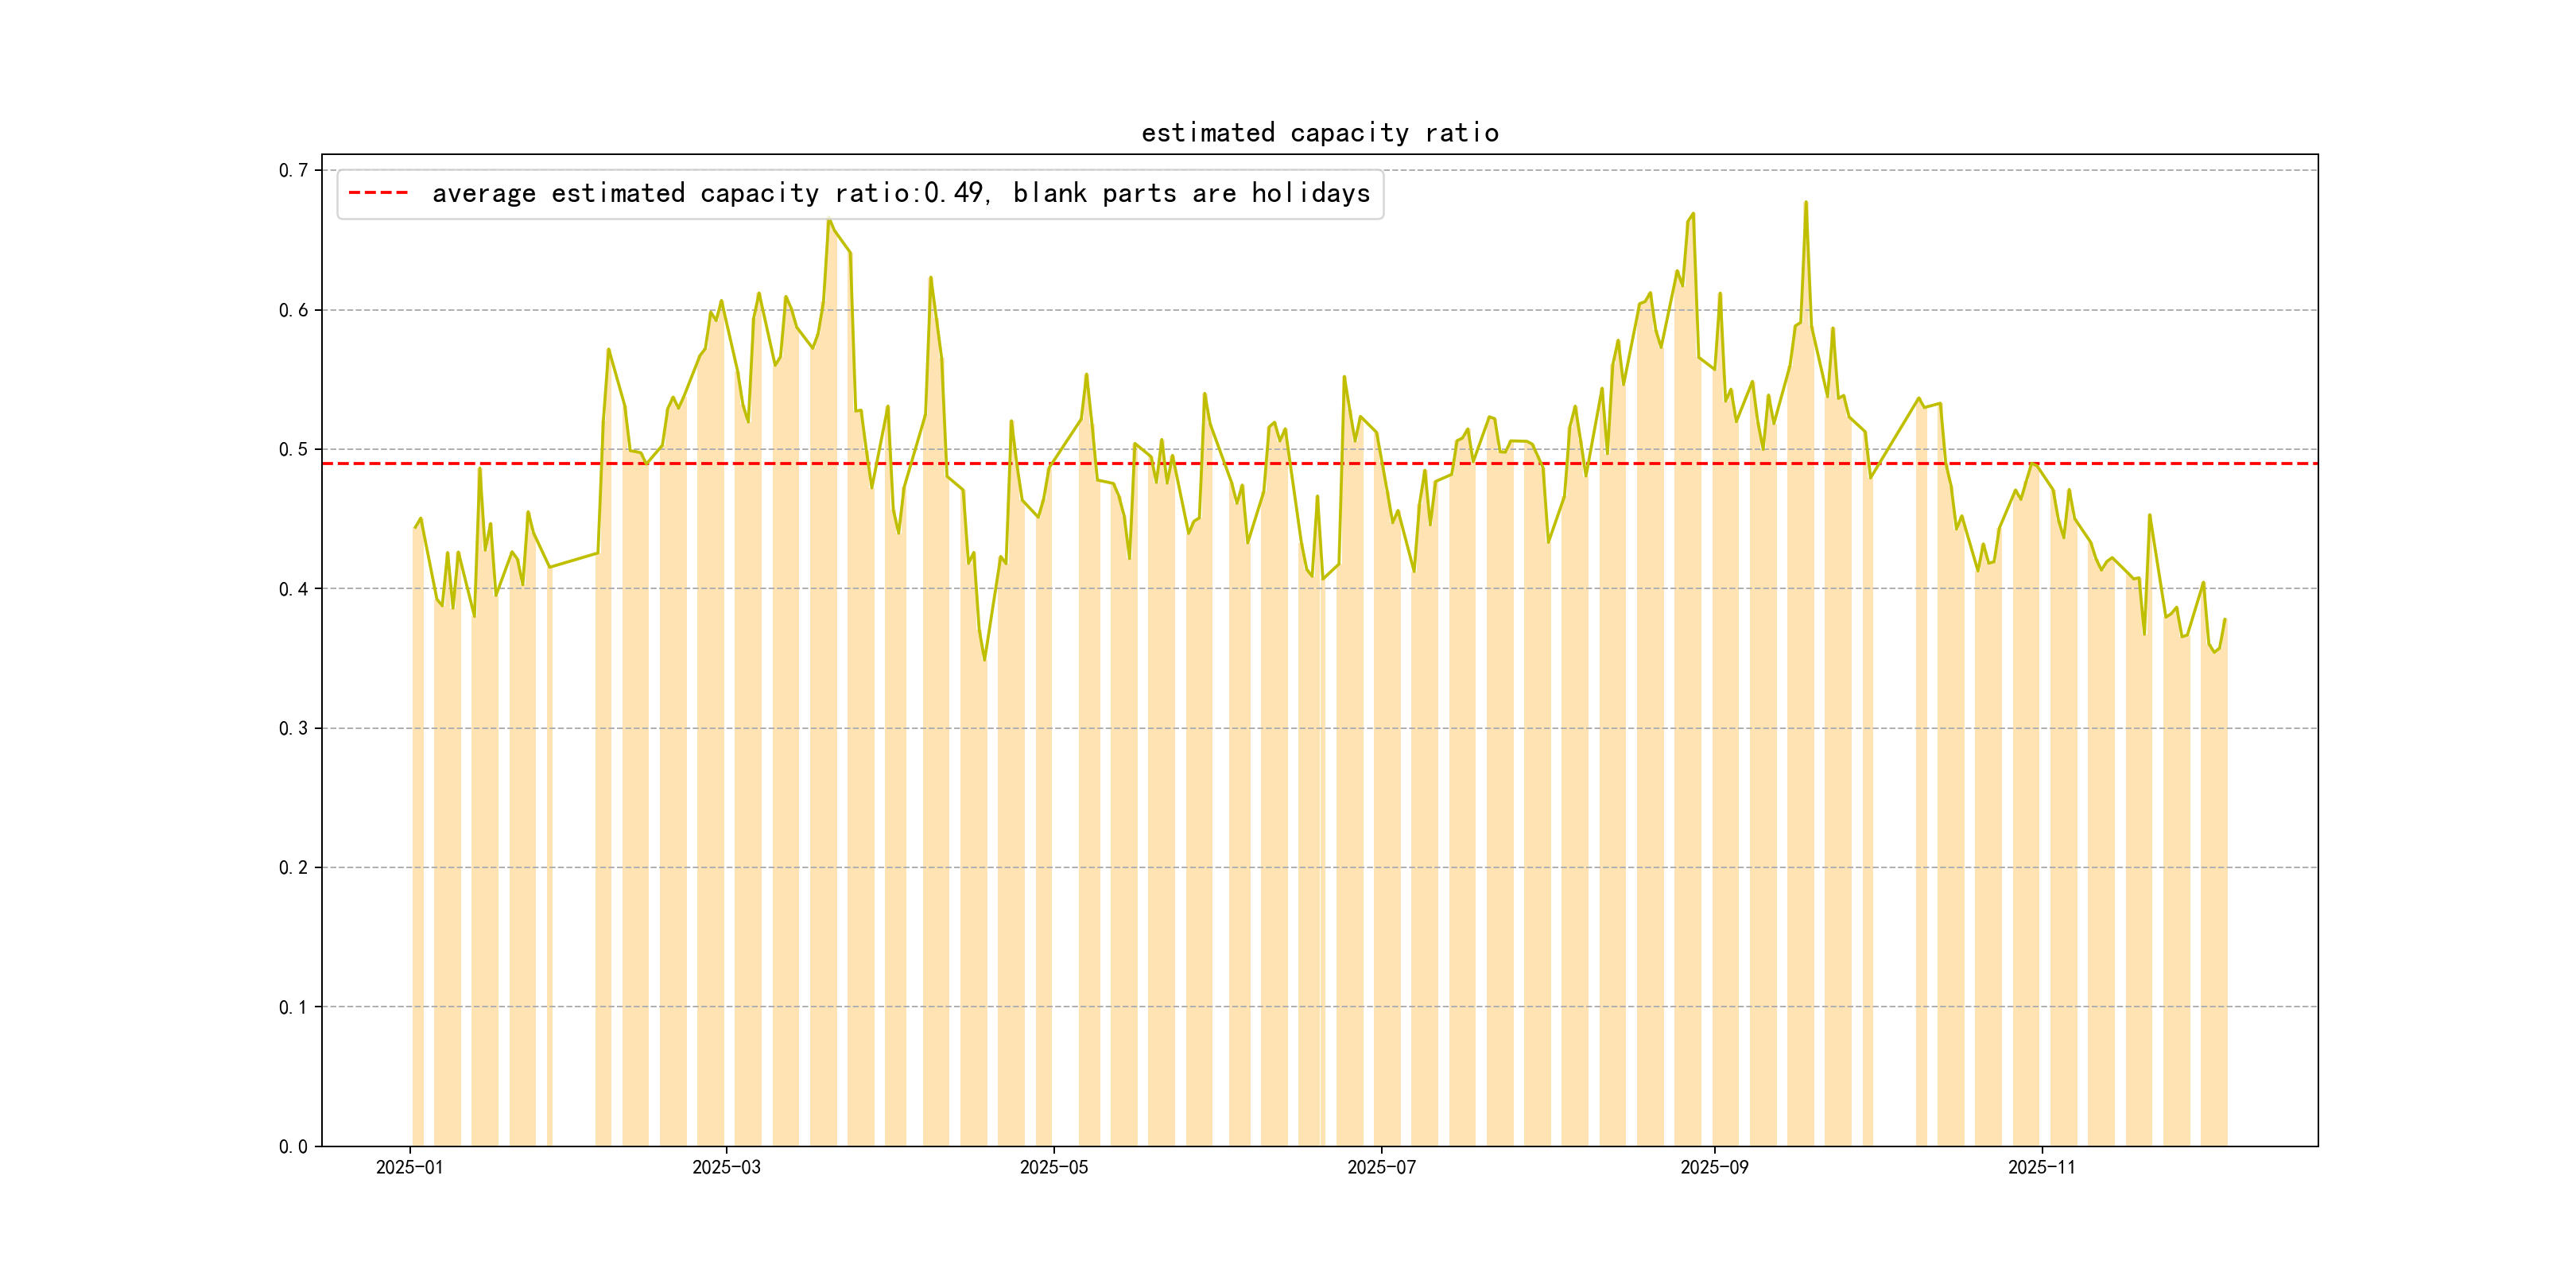Click the 0.0 y-axis tick label
The height and width of the screenshot is (1288, 2576).
click(x=293, y=1146)
